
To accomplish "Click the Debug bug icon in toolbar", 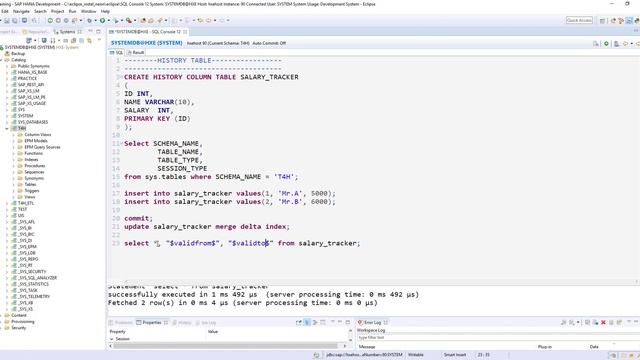I will point(90,20).
